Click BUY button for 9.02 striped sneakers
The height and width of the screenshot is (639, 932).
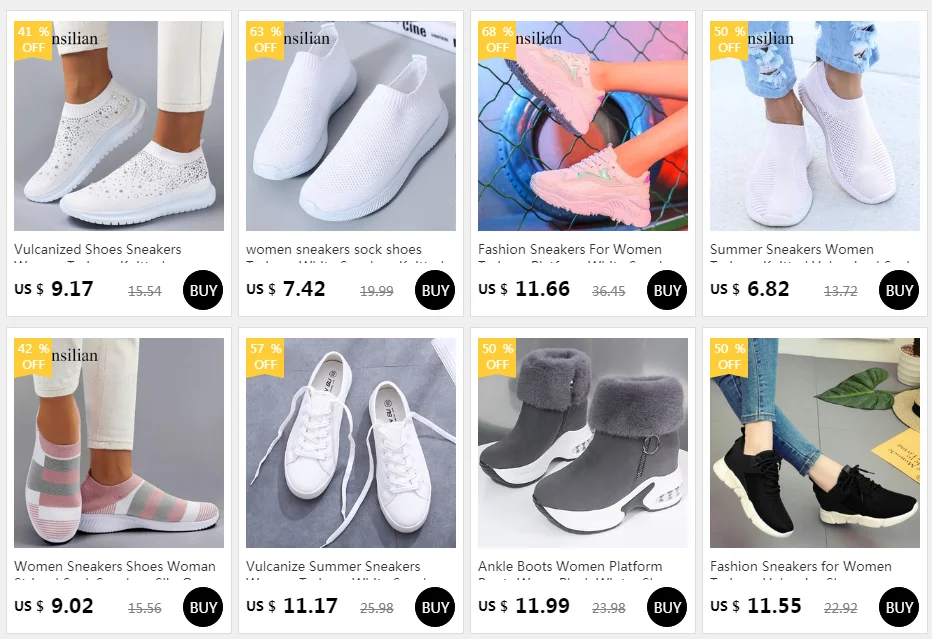[x=203, y=607]
